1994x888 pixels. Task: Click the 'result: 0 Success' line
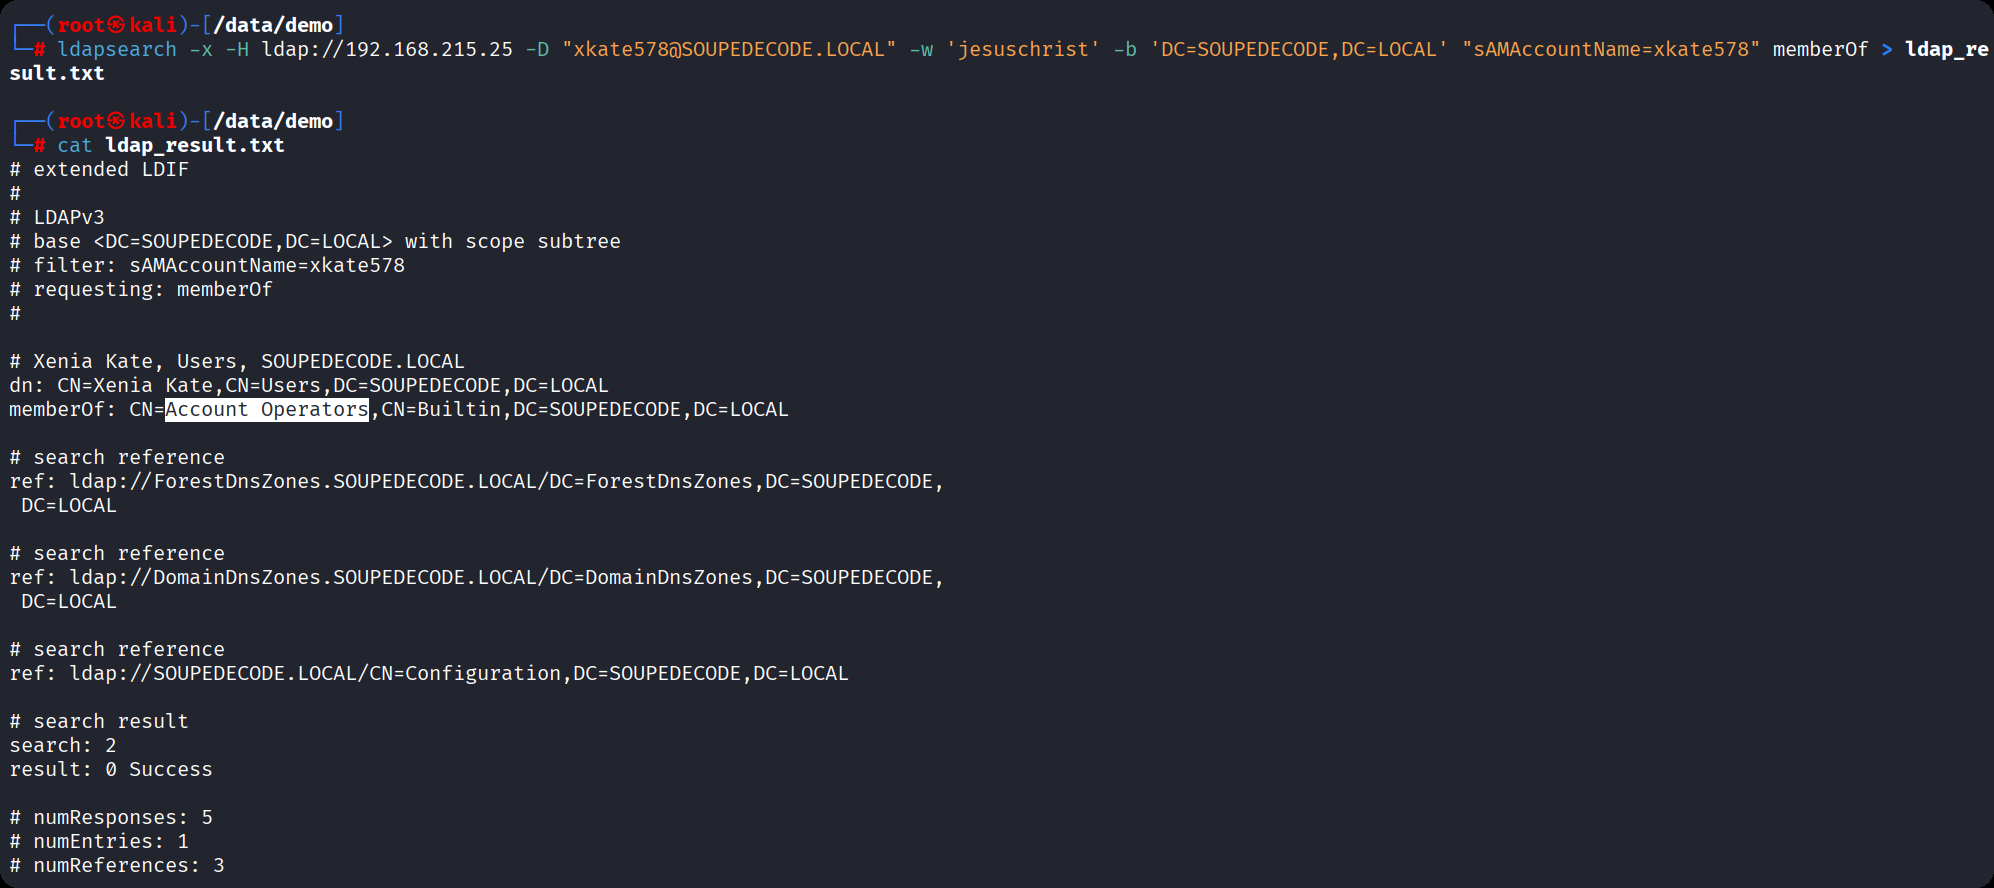(x=111, y=769)
